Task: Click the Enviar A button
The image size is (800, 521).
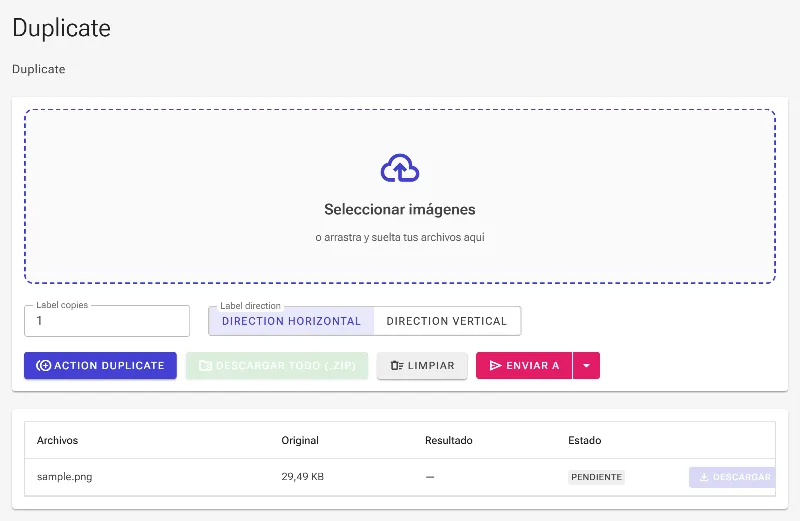Action: click(524, 365)
